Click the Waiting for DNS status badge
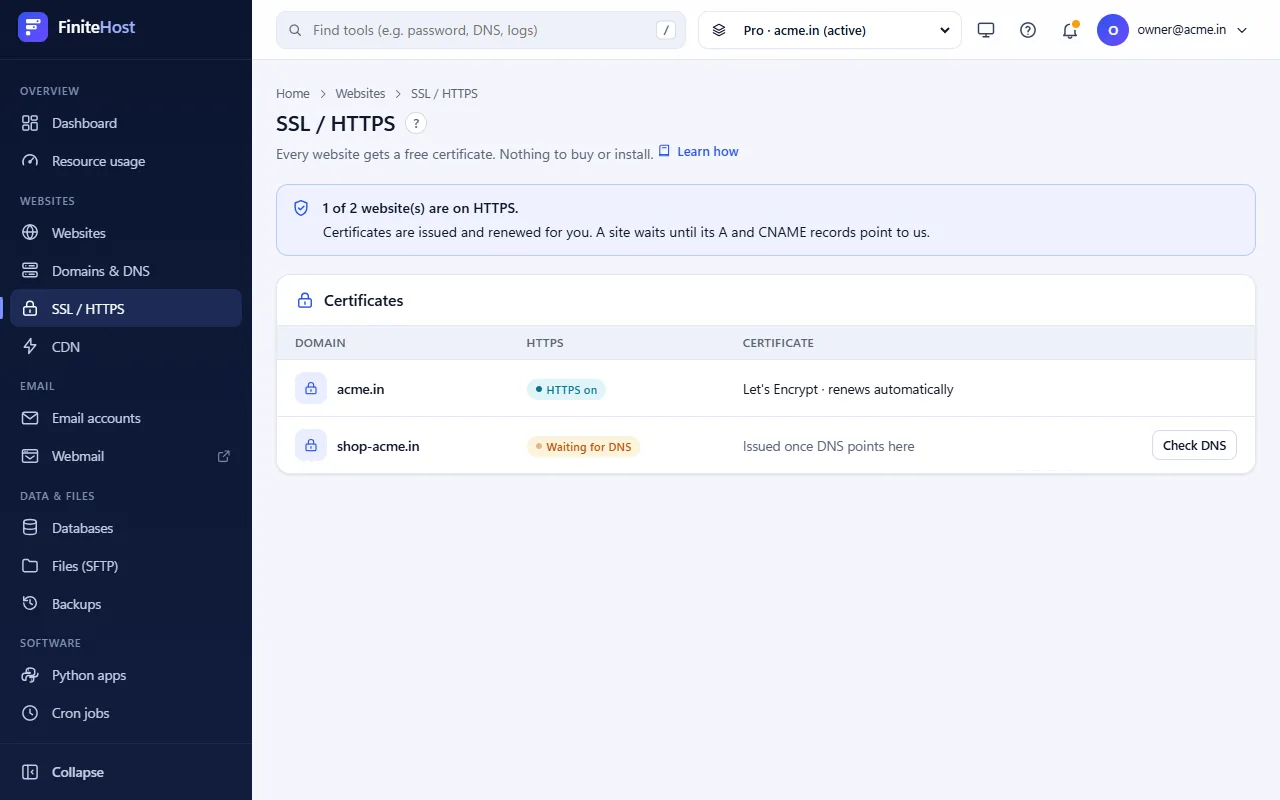1280x800 pixels. click(583, 446)
